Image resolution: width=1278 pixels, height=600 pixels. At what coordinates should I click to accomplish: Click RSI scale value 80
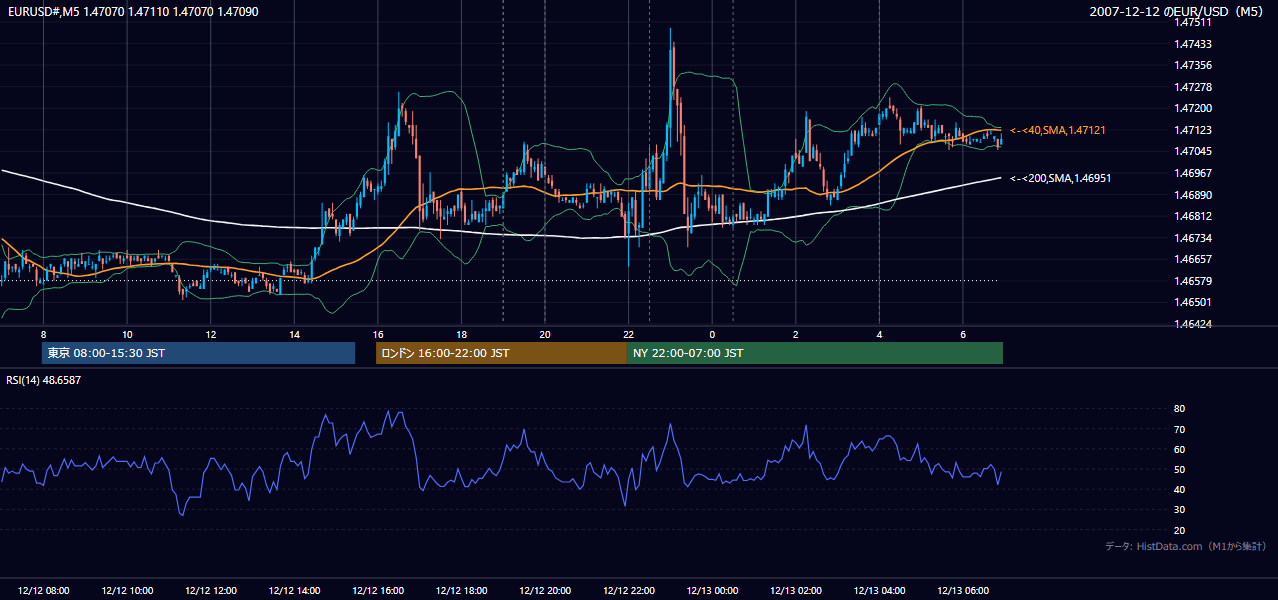click(1180, 409)
